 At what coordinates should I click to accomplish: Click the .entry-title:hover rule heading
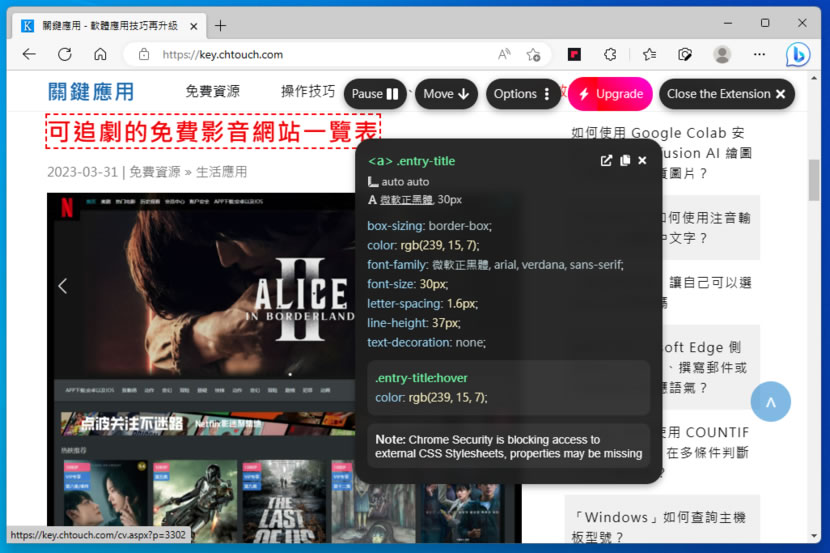coord(421,378)
